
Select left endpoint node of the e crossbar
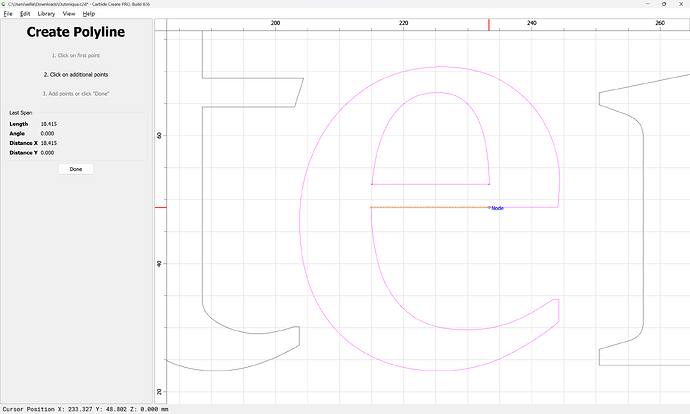click(x=371, y=184)
